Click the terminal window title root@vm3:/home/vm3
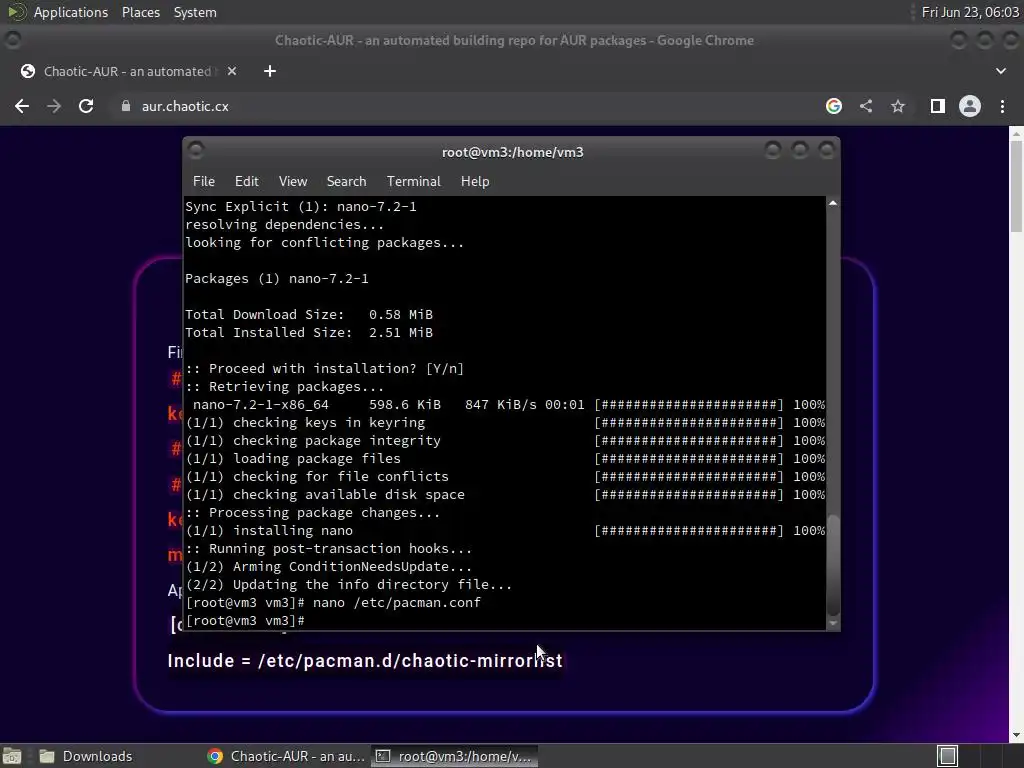Screen dimensions: 1024x768 pos(513,152)
